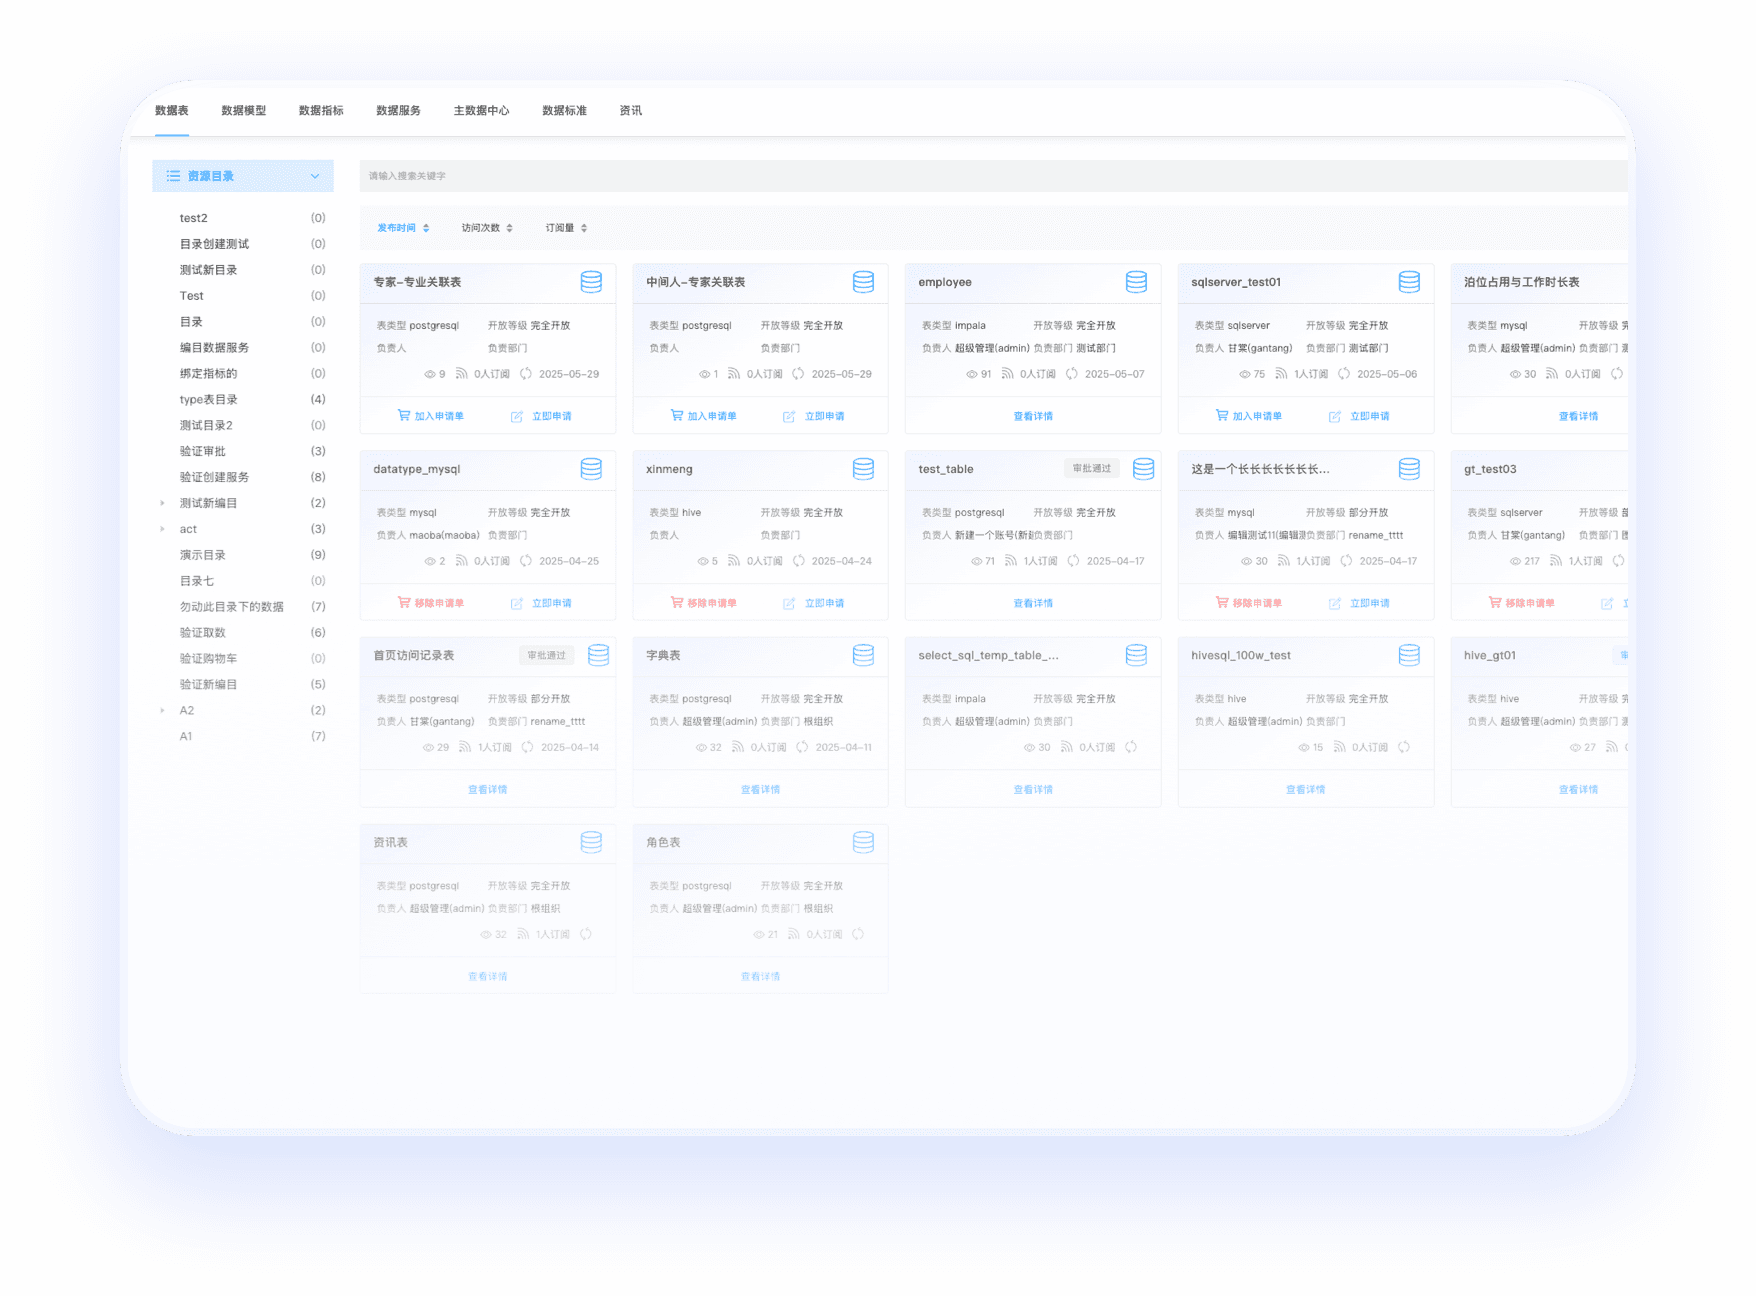Click the list icon beside 资源目录
1756x1296 pixels.
point(173,176)
